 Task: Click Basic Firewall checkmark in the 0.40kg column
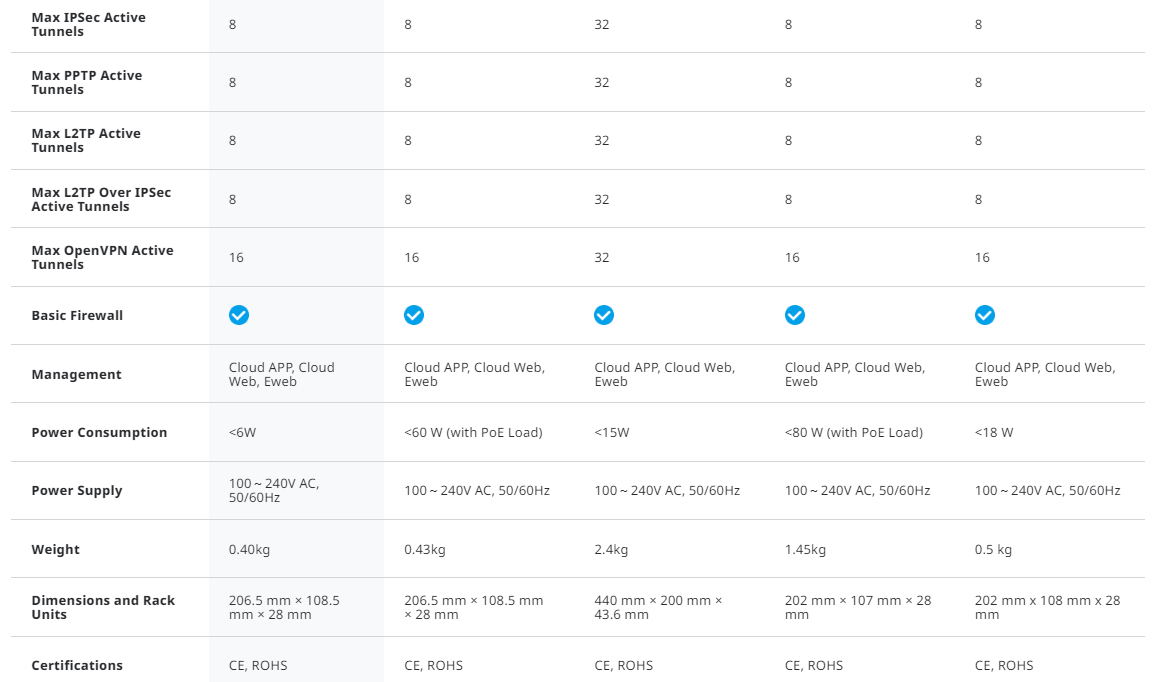(x=239, y=315)
